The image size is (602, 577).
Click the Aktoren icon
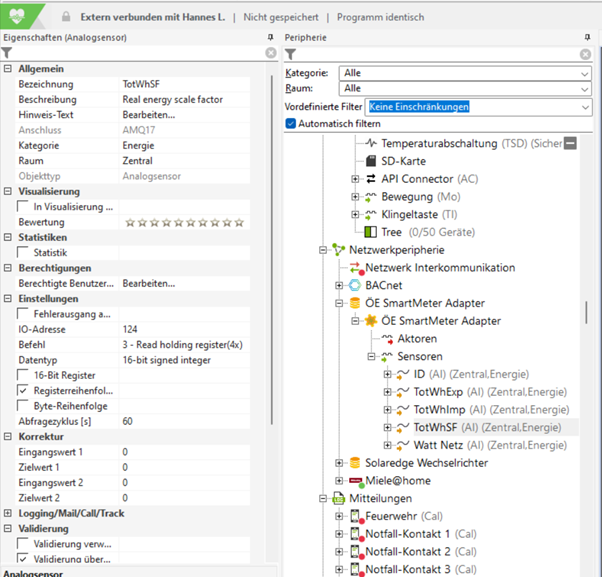[387, 339]
